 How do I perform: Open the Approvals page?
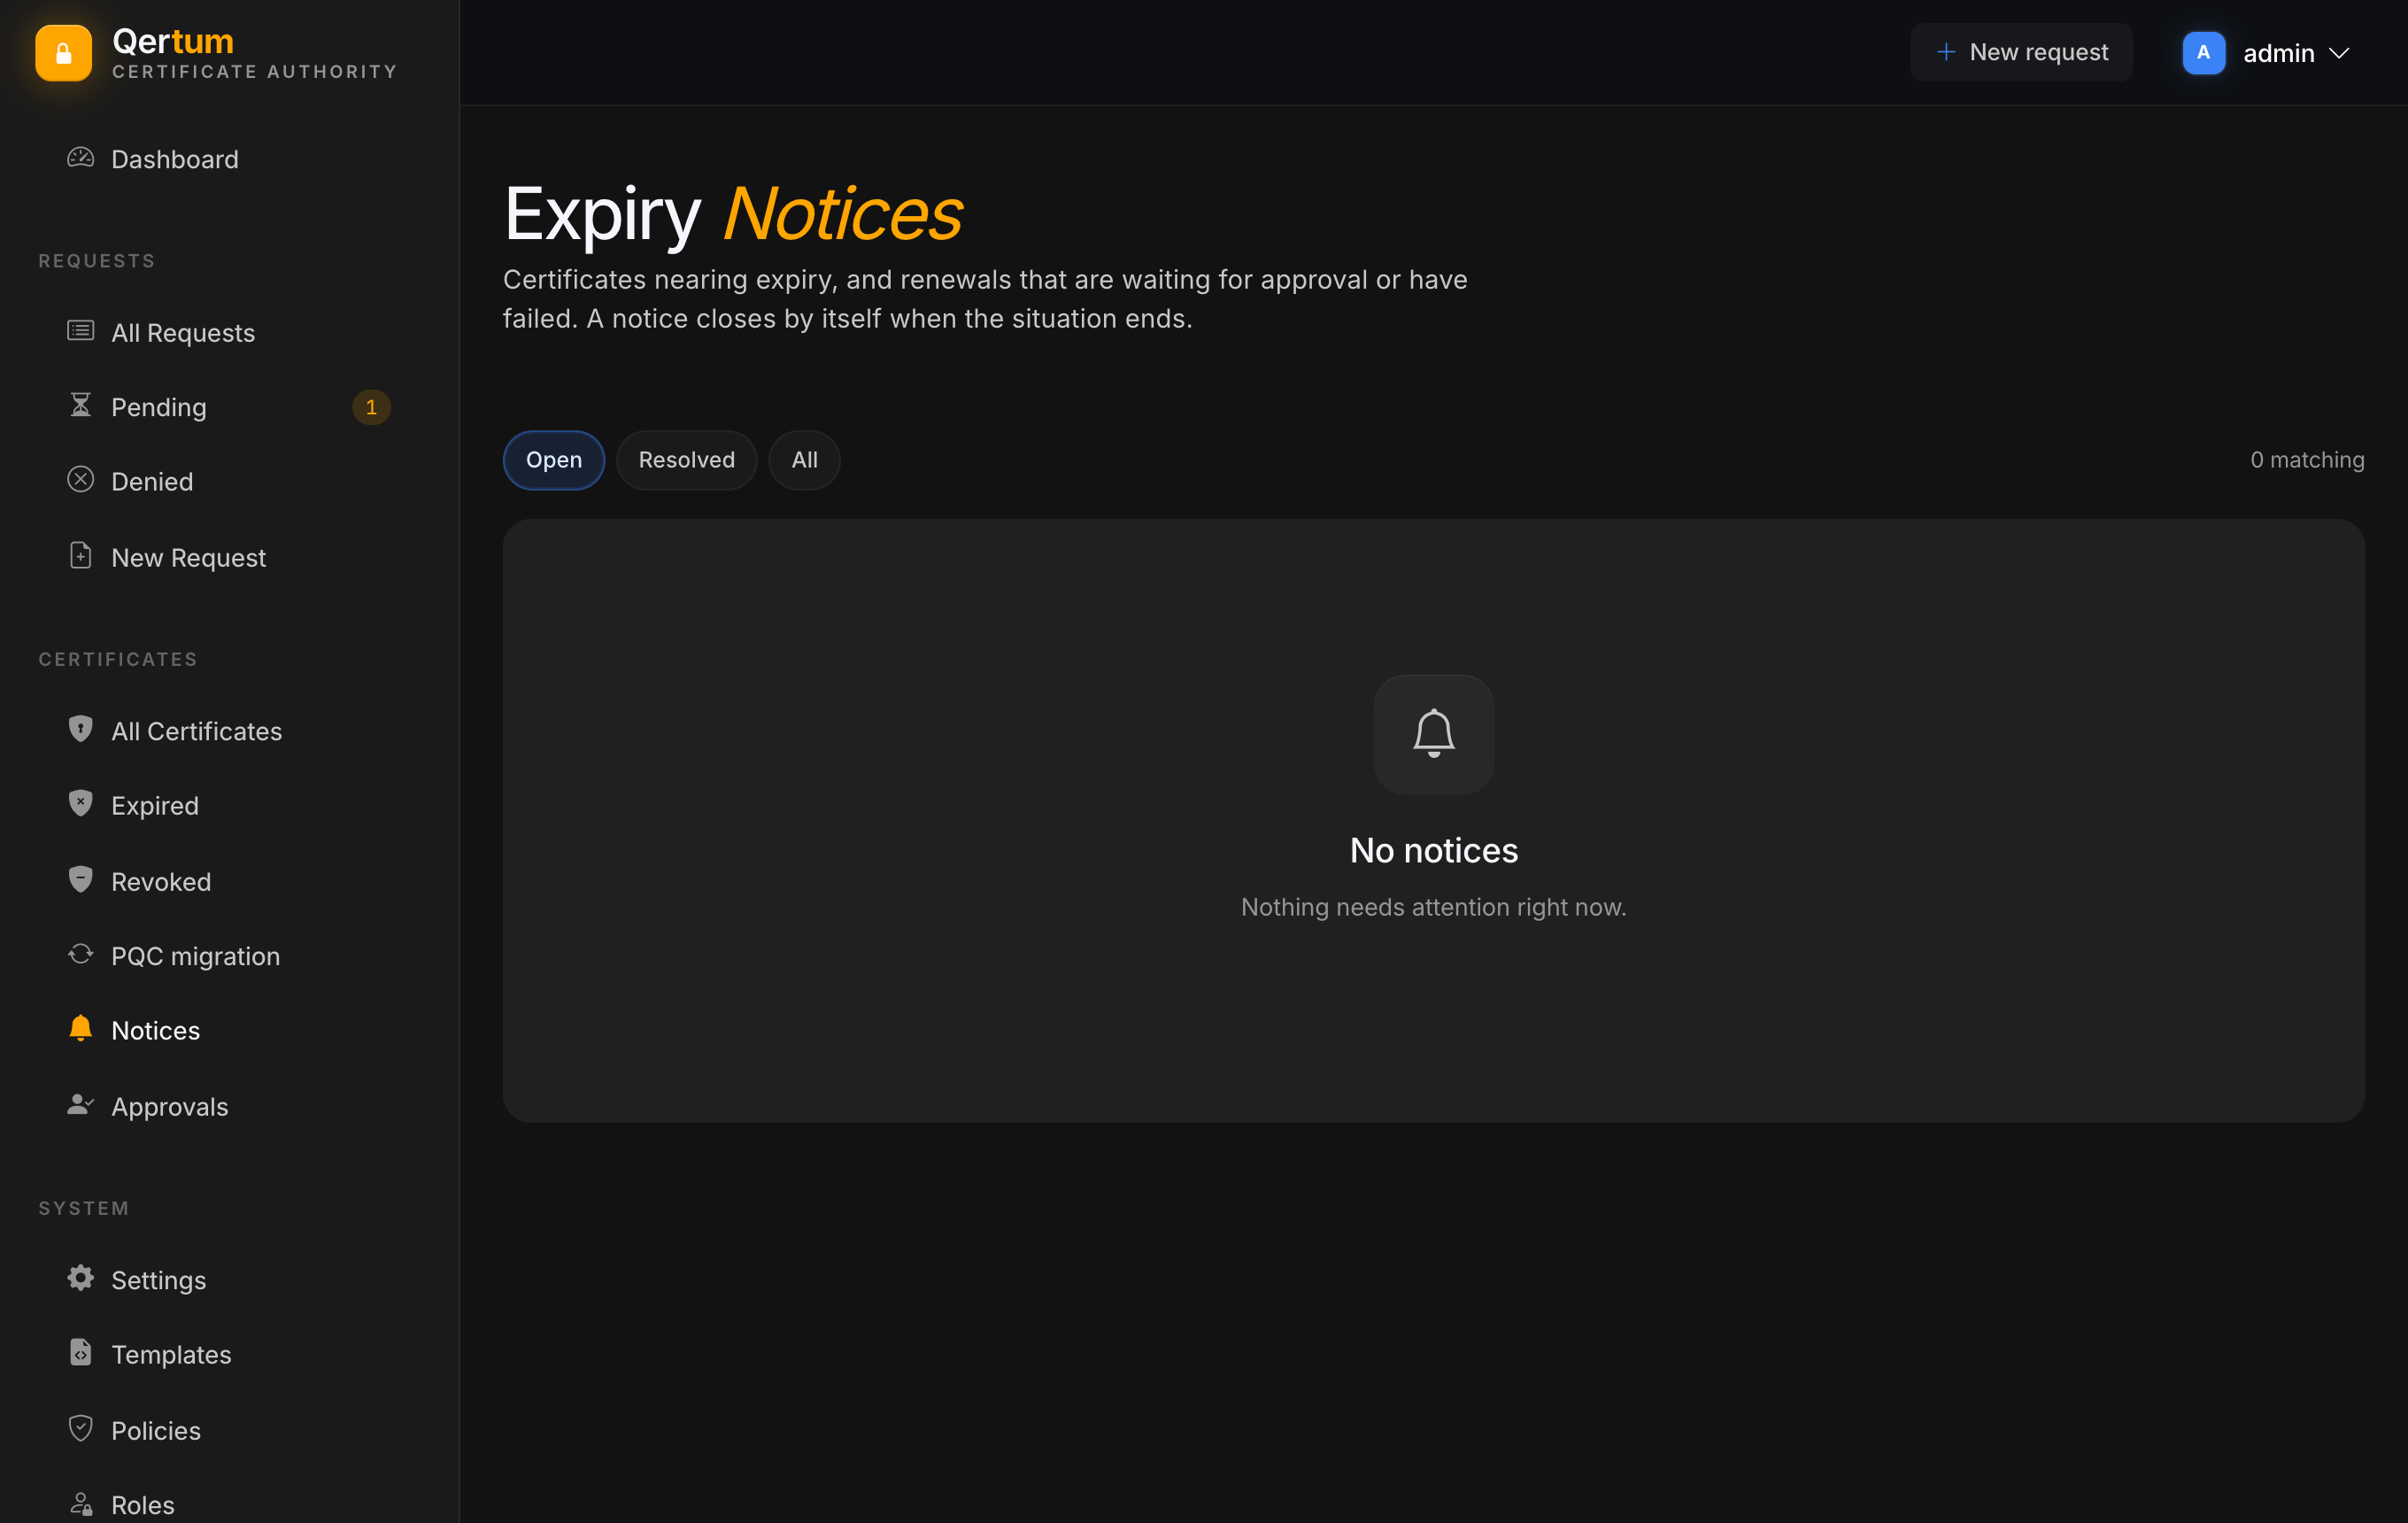pyautogui.click(x=229, y=1107)
